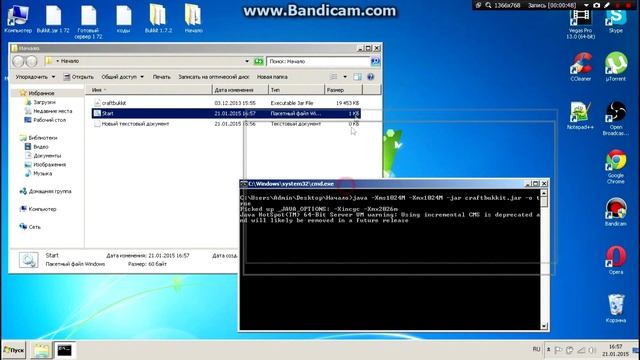
Task: Open the Корзина recycle bin
Action: [x=616, y=309]
